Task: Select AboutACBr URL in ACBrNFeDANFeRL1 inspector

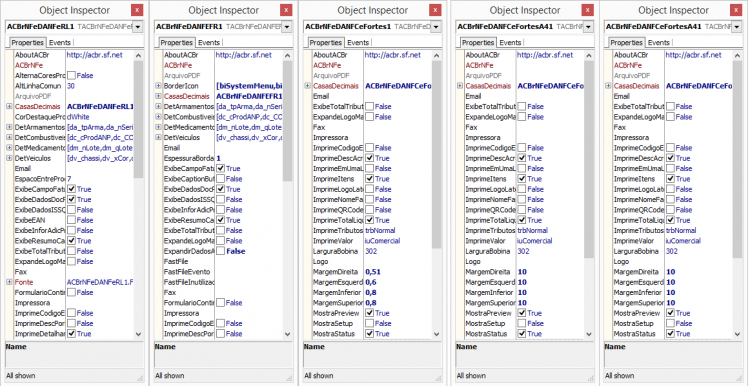Action: tap(95, 55)
